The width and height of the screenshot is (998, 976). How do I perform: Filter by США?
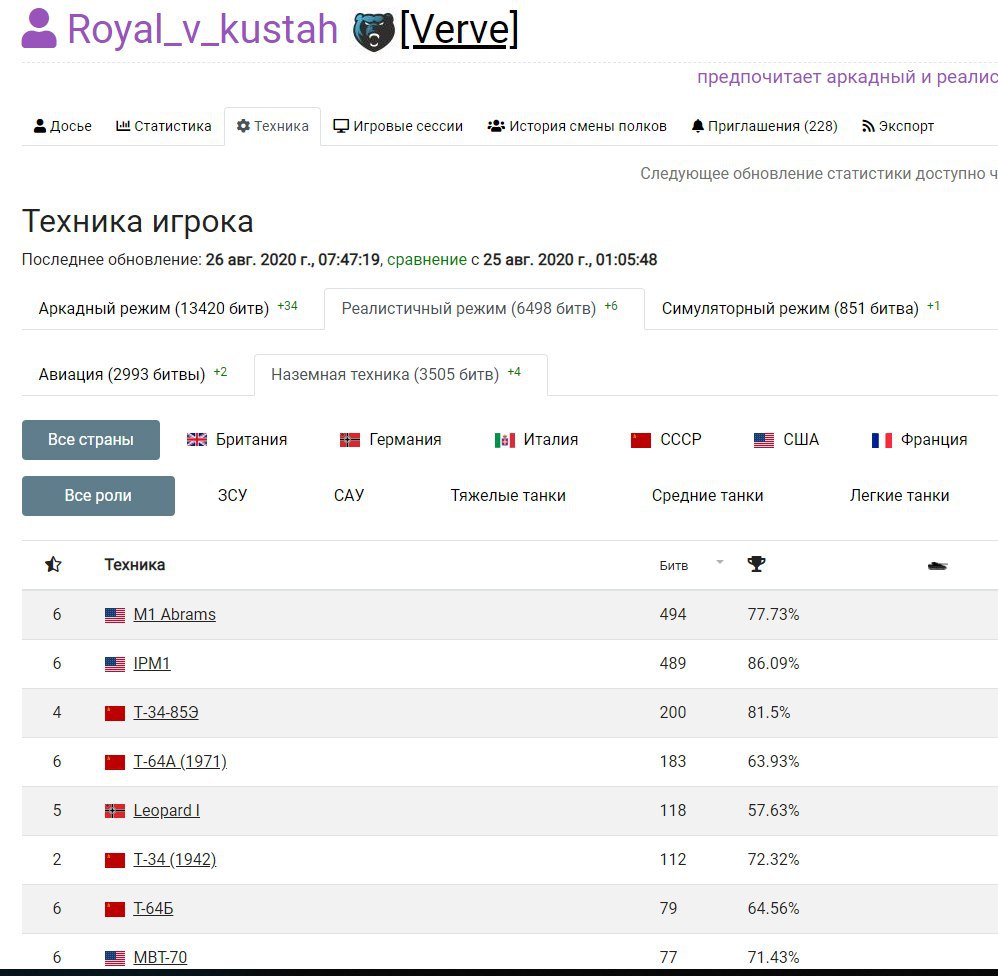click(786, 440)
